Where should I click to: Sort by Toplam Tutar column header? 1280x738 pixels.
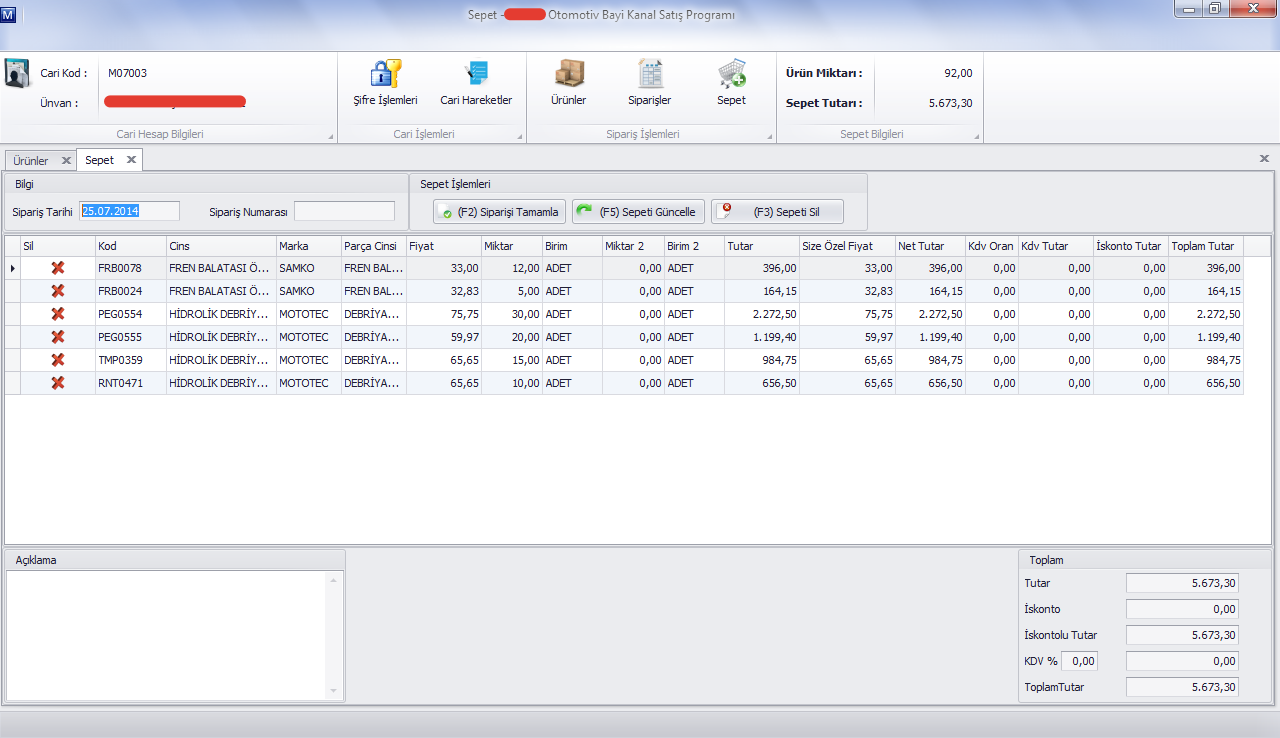pyautogui.click(x=1204, y=246)
